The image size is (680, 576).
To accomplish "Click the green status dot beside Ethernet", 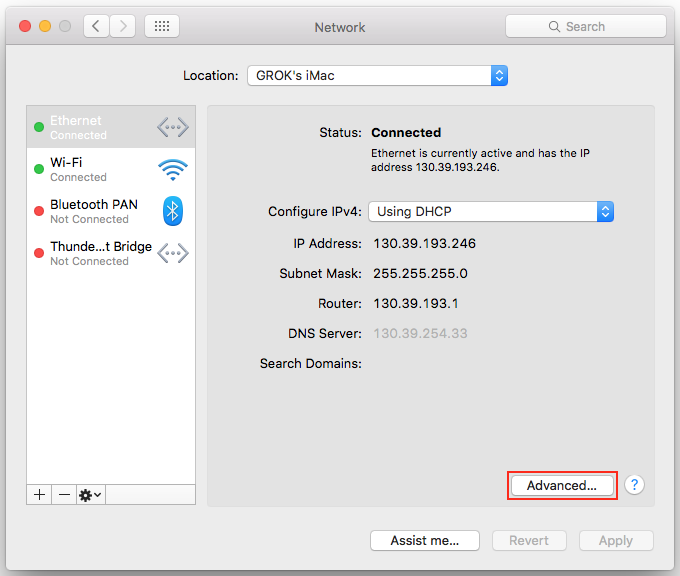I will [39, 127].
